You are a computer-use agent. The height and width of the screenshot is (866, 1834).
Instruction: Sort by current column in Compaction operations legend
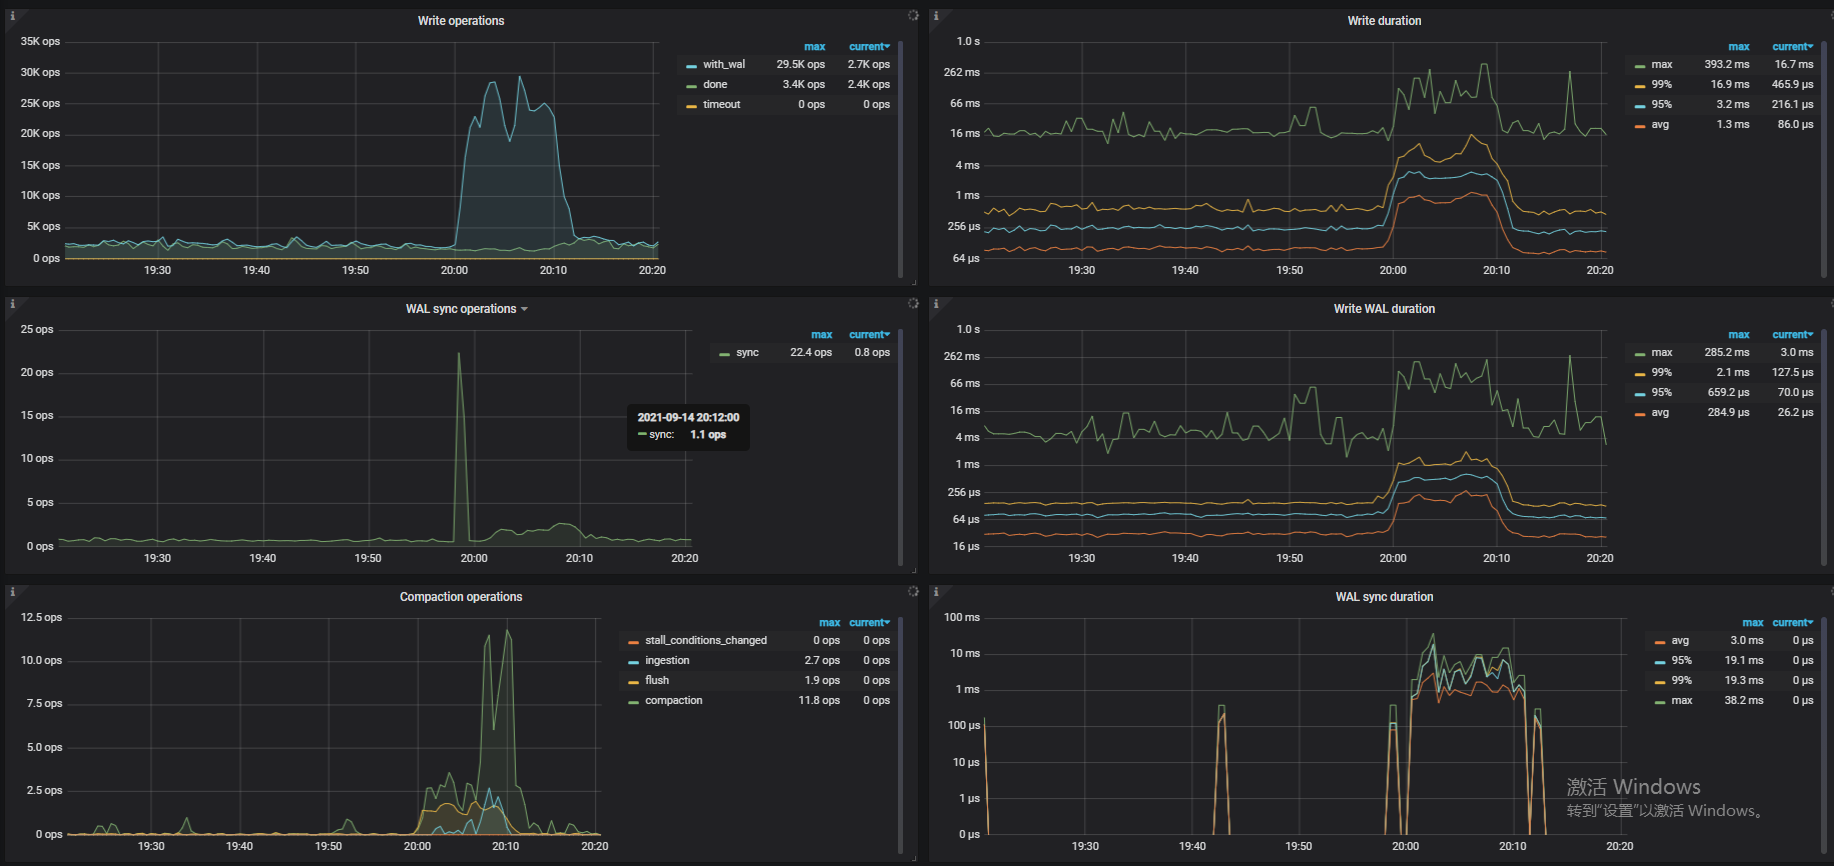click(868, 623)
